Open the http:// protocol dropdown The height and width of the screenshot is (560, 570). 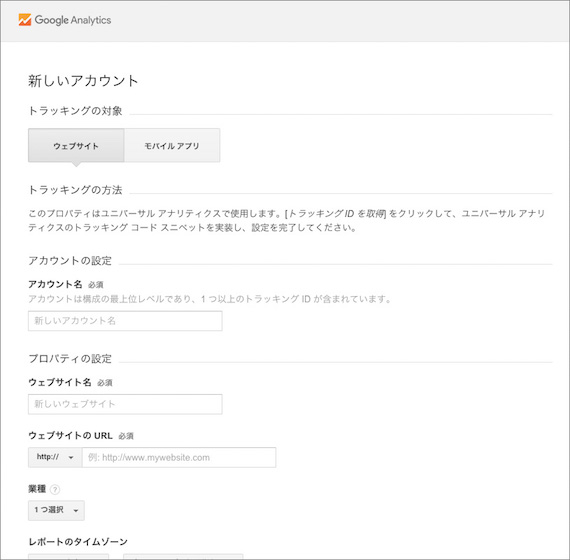tap(55, 457)
